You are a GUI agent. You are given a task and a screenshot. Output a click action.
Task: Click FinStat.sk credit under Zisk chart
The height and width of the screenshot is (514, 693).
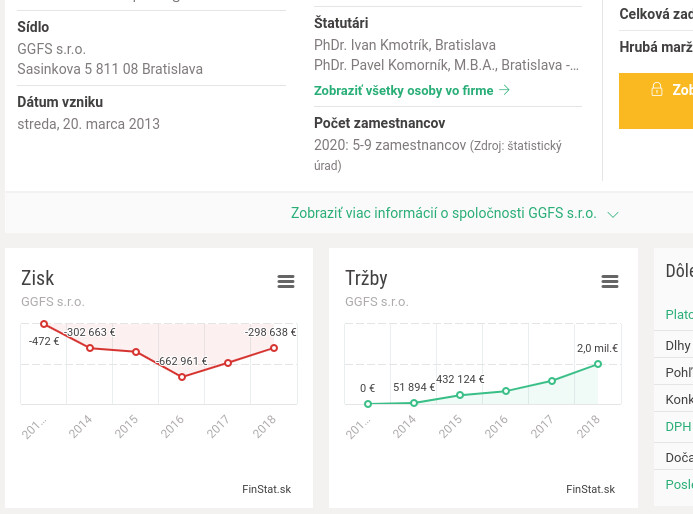(x=266, y=489)
